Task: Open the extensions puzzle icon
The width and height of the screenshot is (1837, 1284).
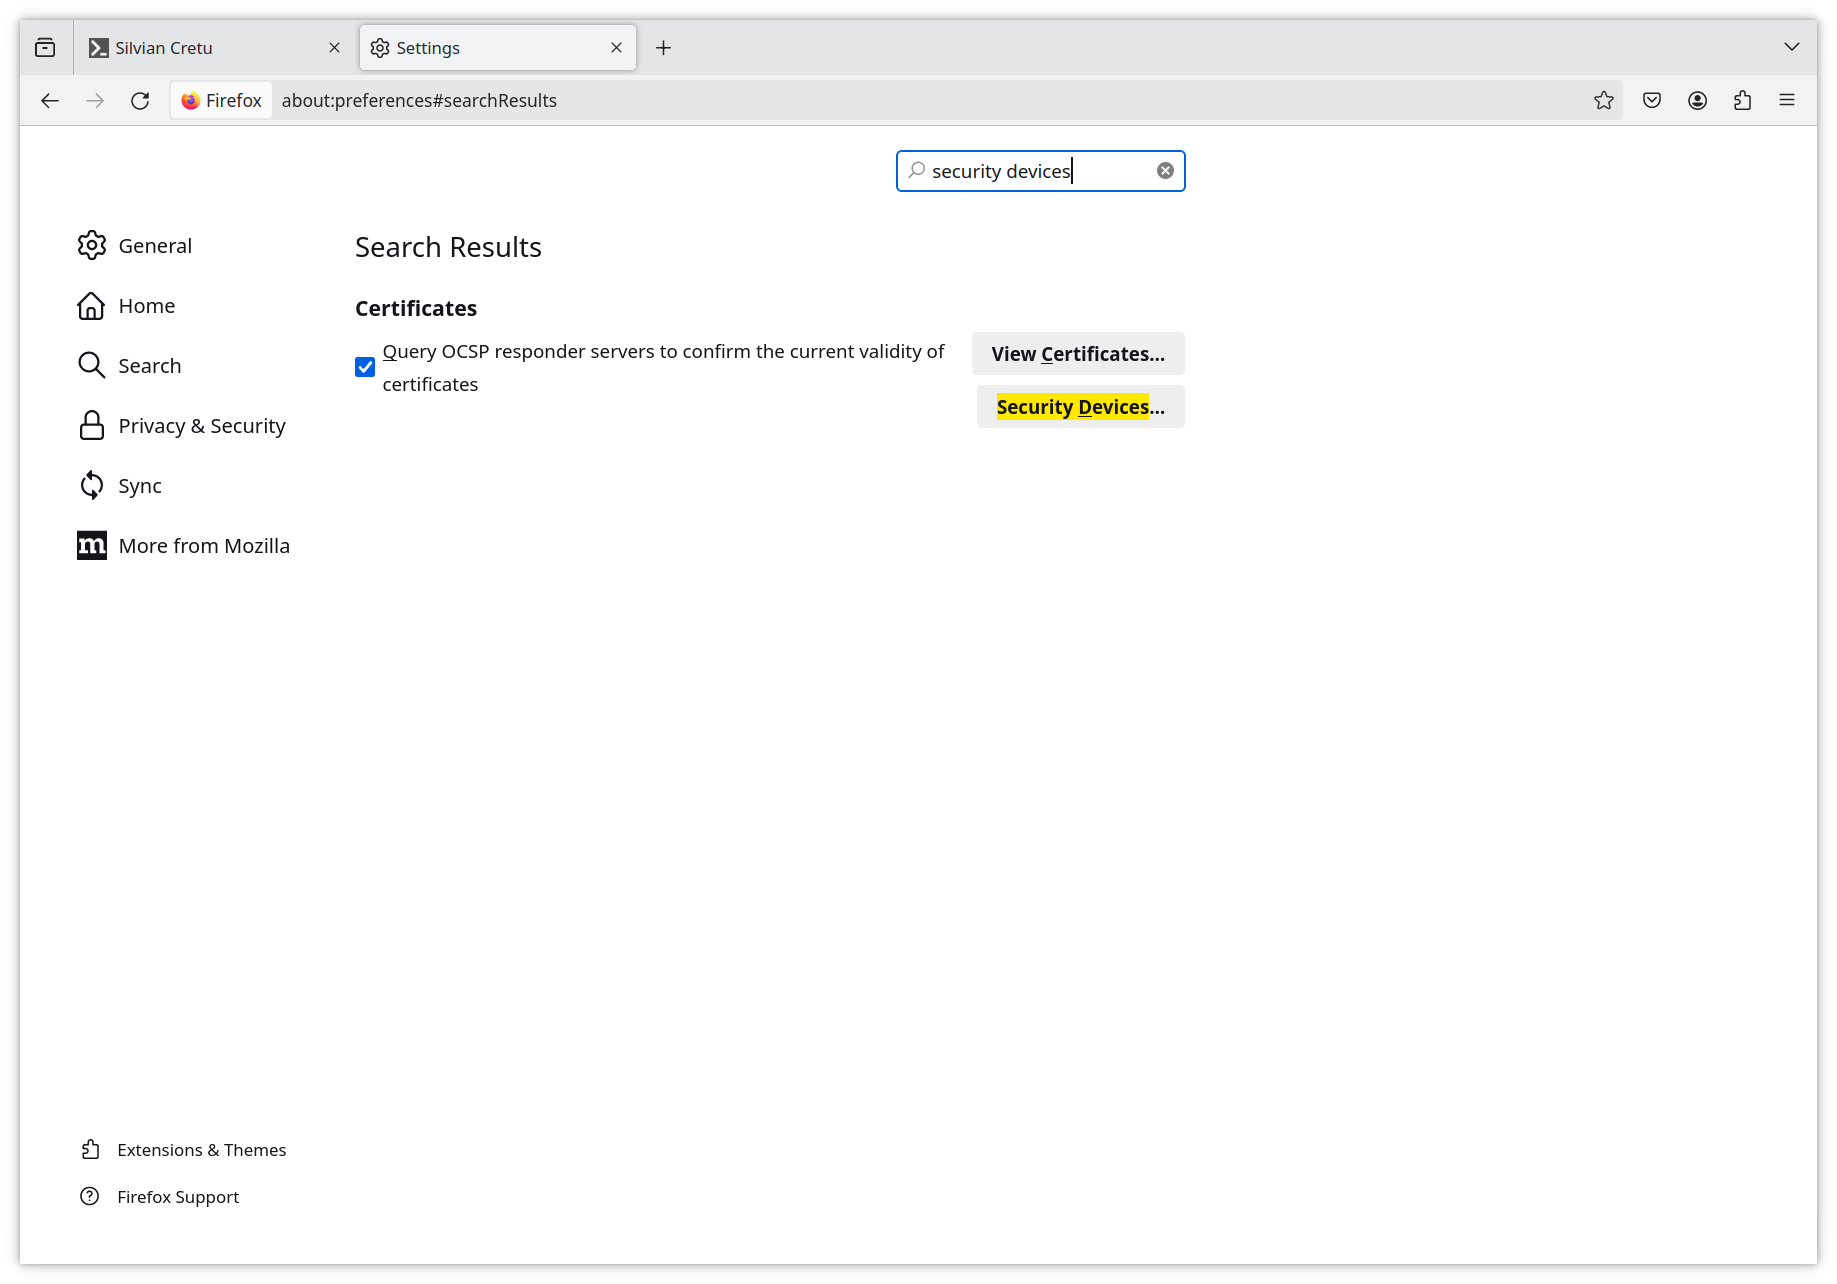Action: pyautogui.click(x=1743, y=100)
